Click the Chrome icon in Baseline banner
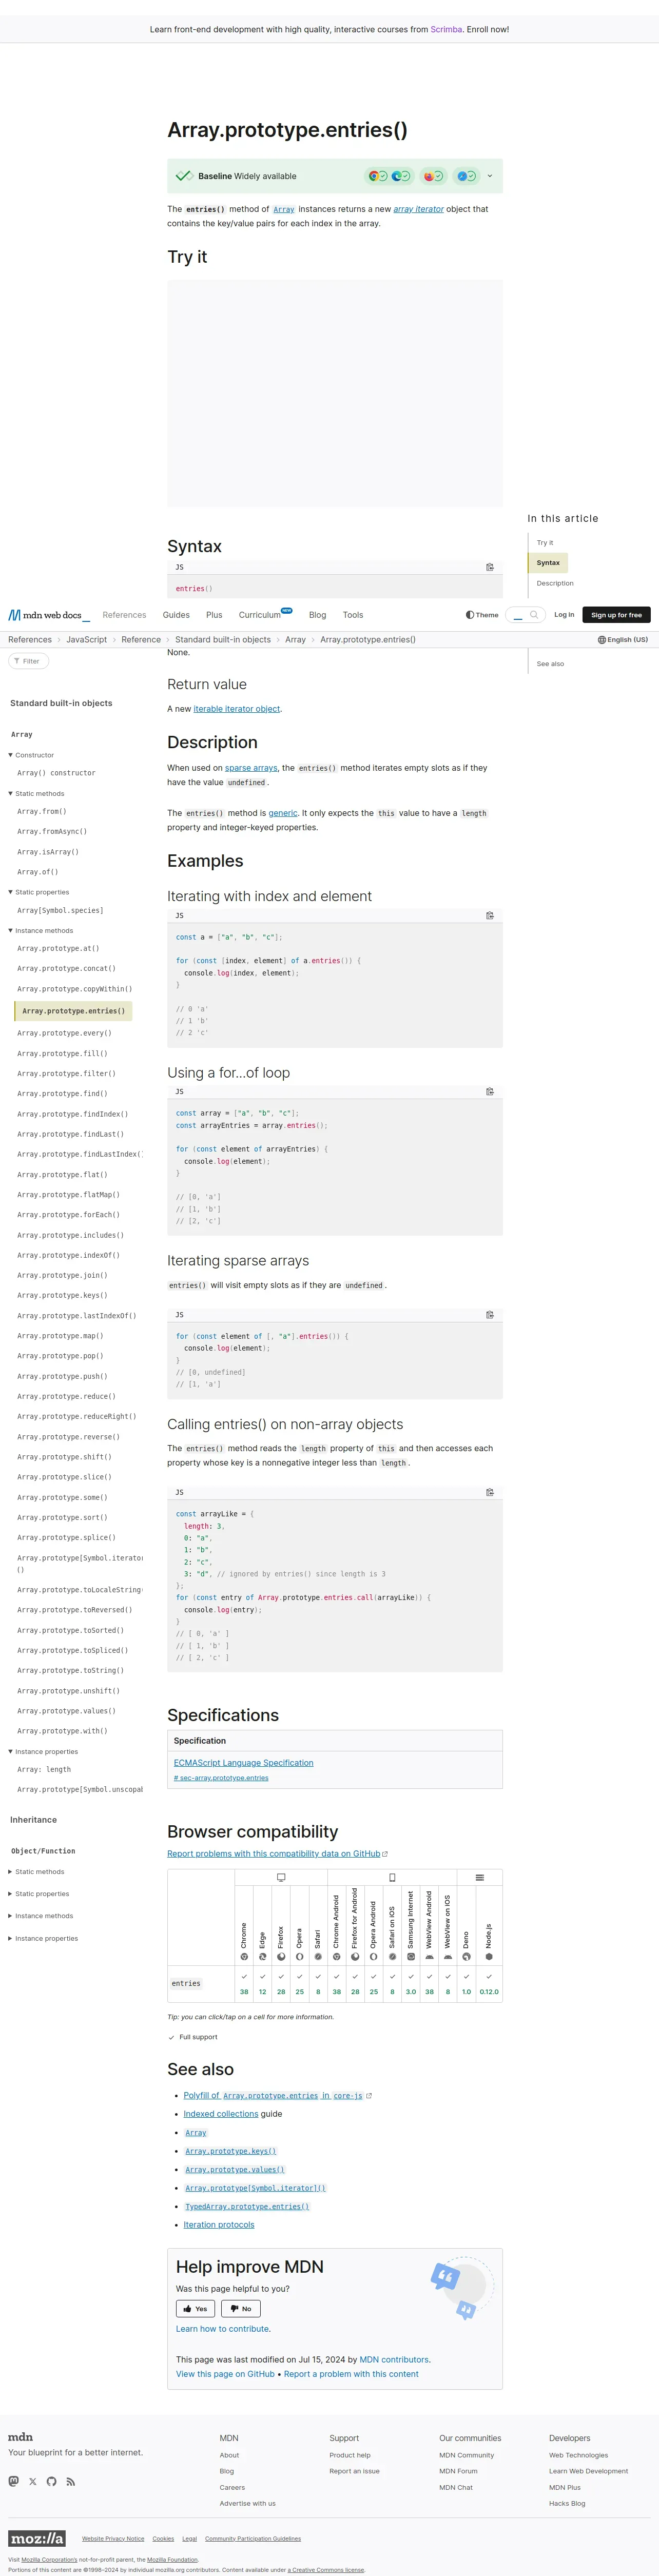Image resolution: width=659 pixels, height=2576 pixels. (373, 176)
